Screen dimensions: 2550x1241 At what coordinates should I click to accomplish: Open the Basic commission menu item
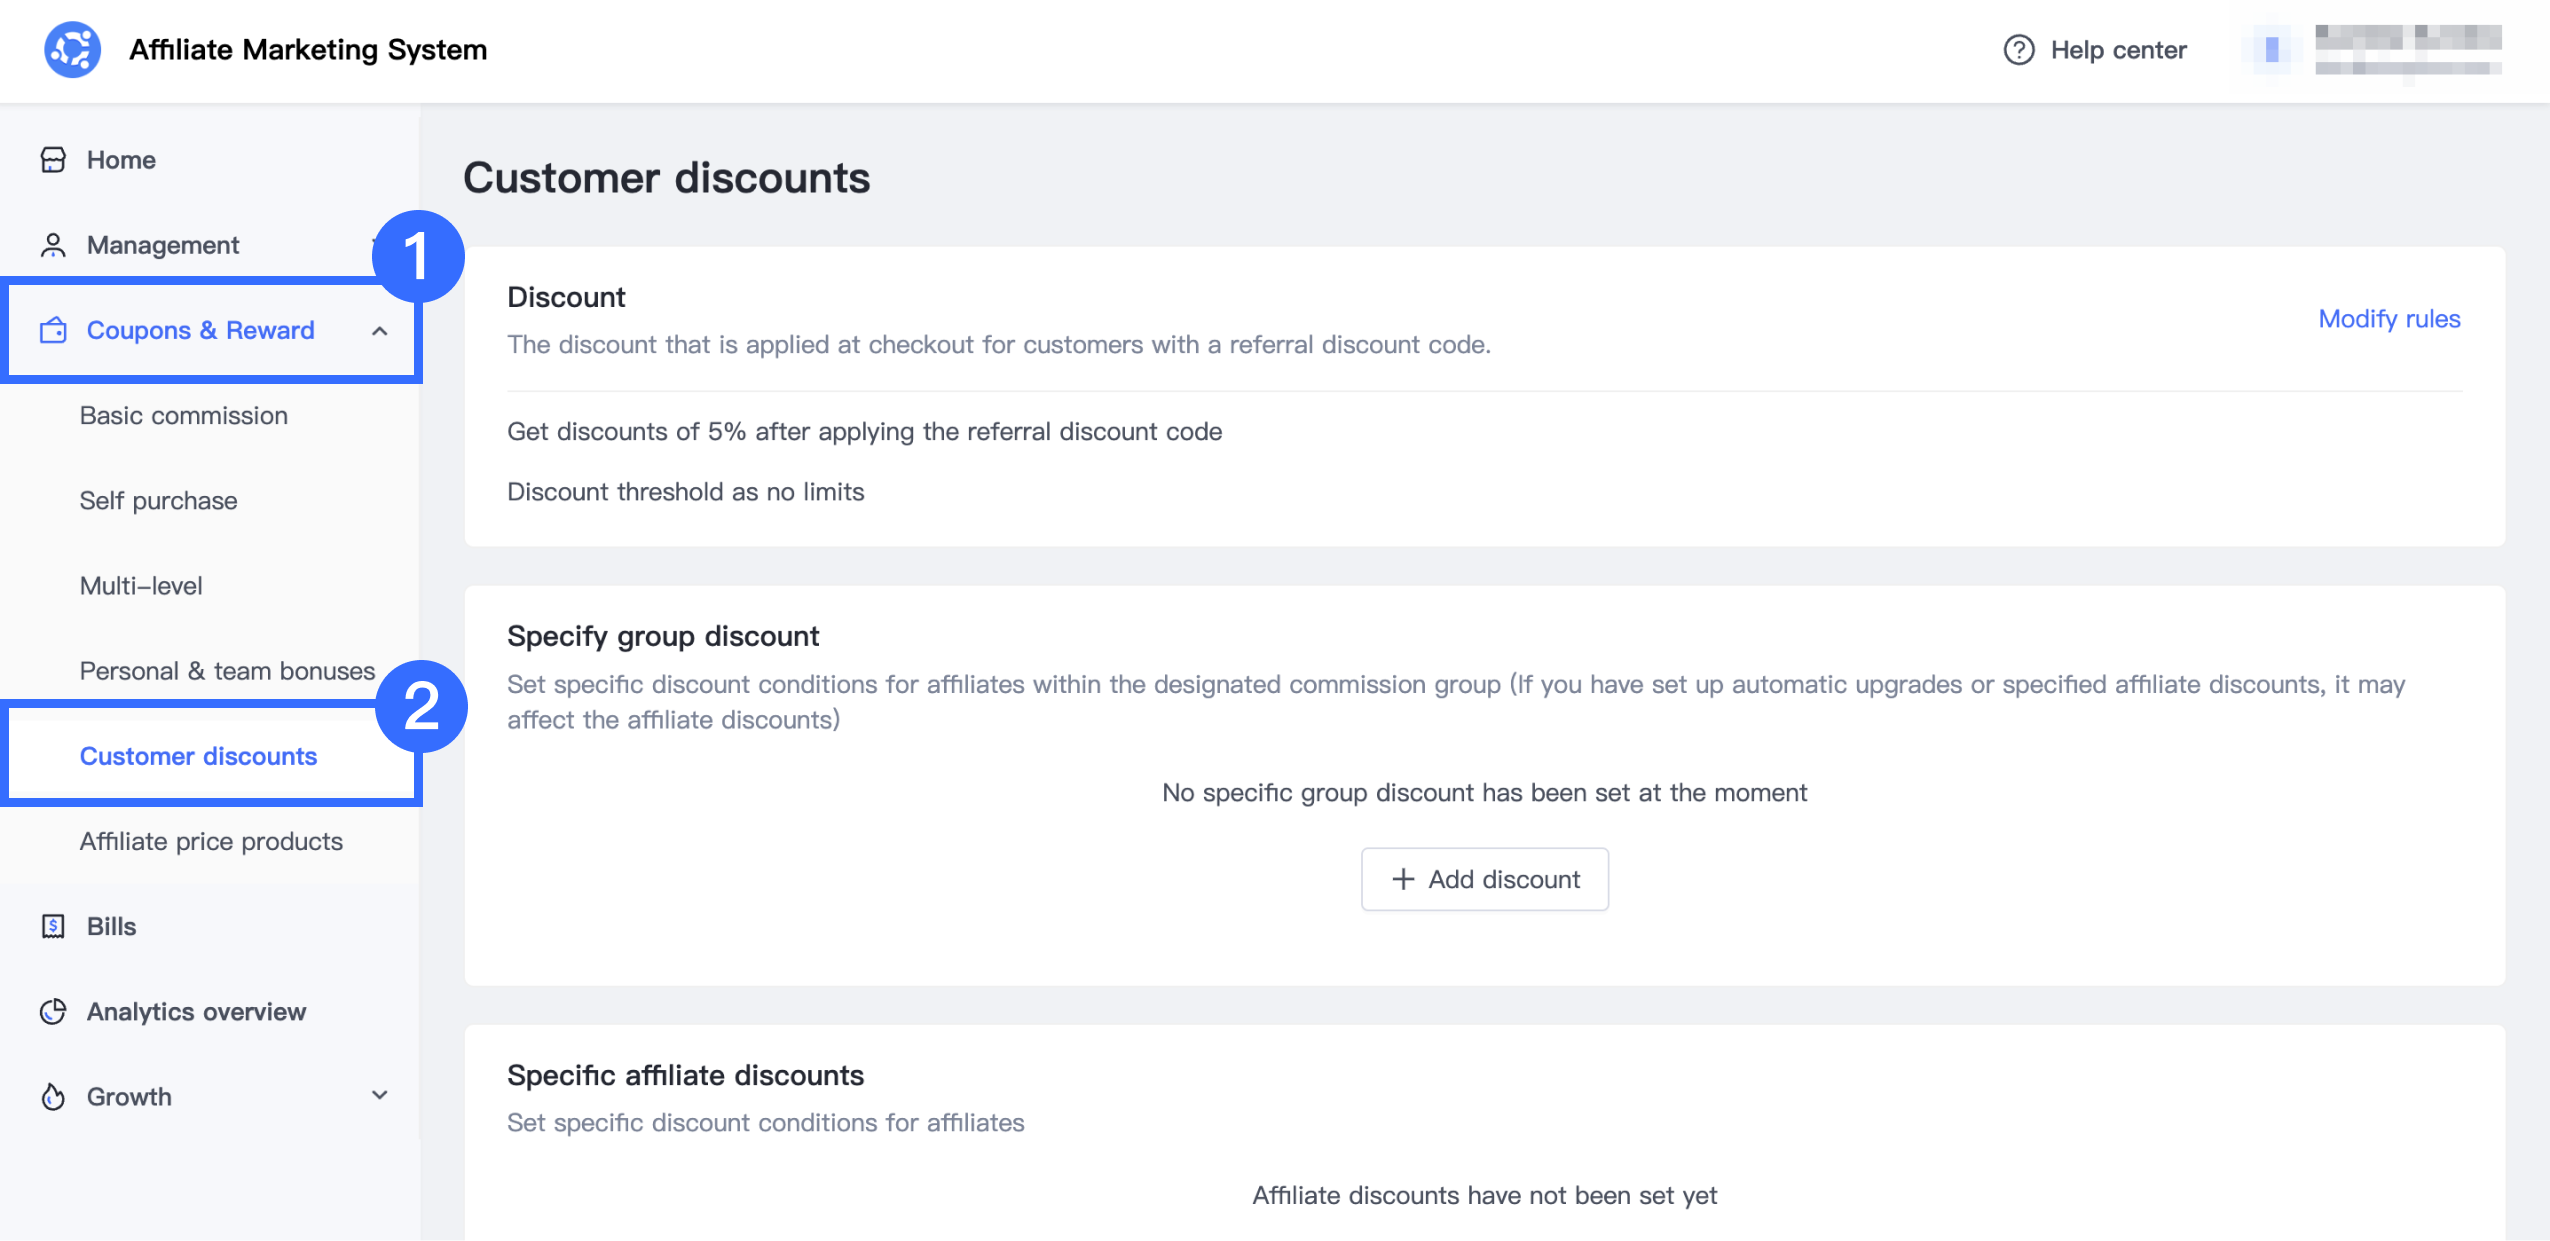click(184, 415)
